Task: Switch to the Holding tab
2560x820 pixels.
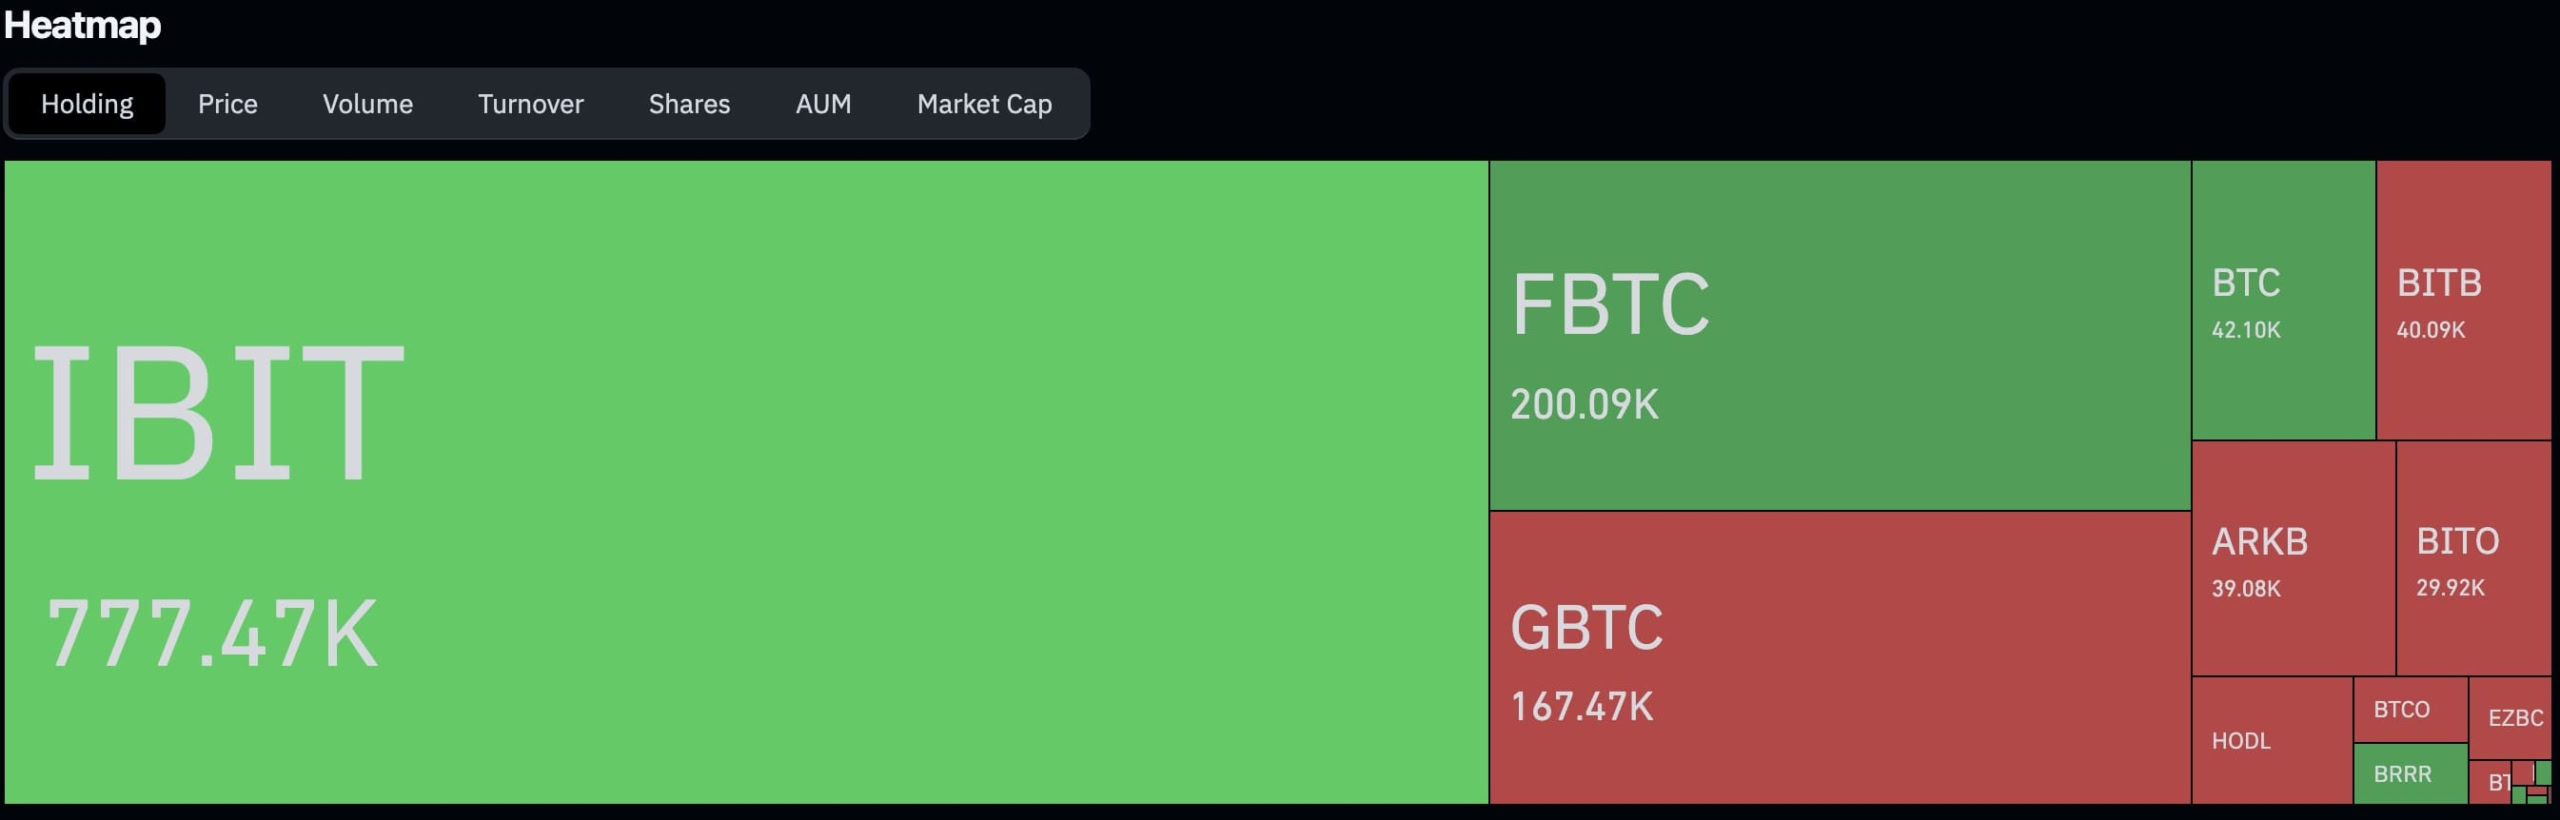Action: tap(87, 104)
